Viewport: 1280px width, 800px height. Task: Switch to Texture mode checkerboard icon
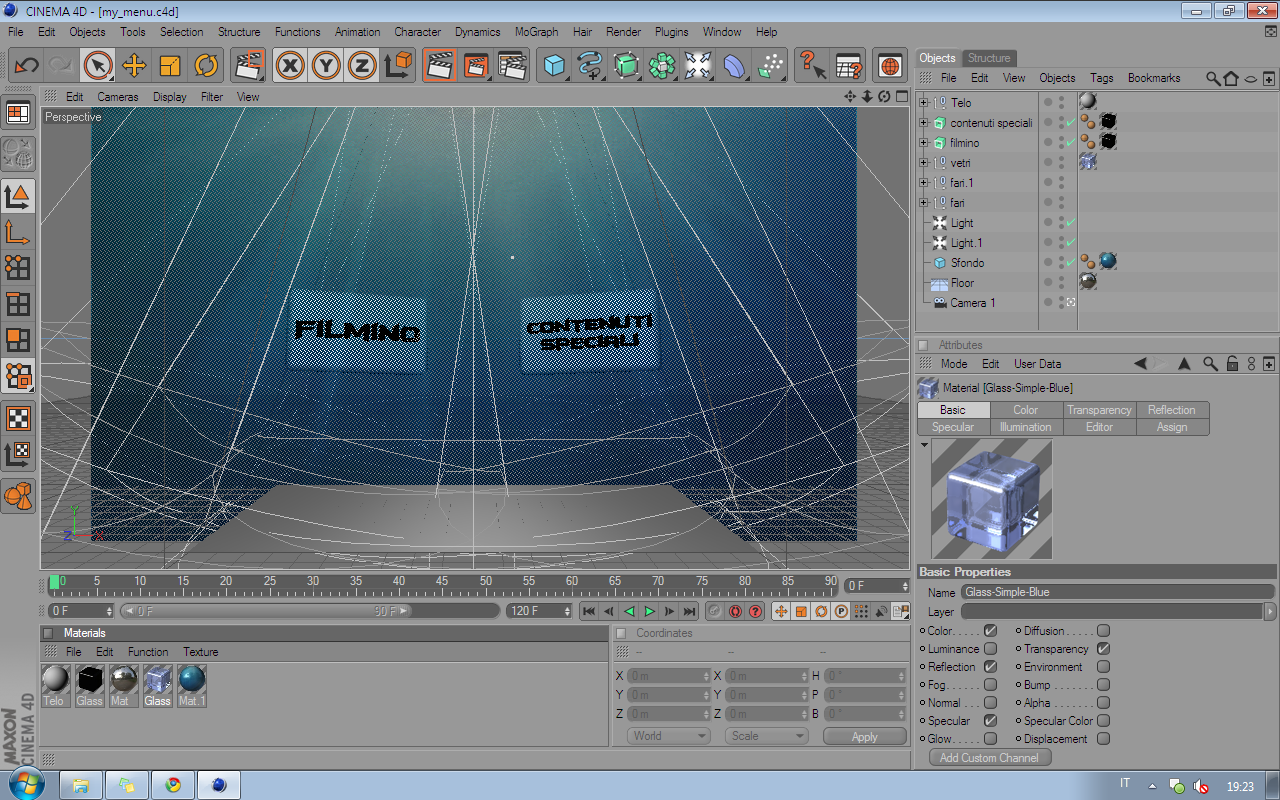pos(18,418)
